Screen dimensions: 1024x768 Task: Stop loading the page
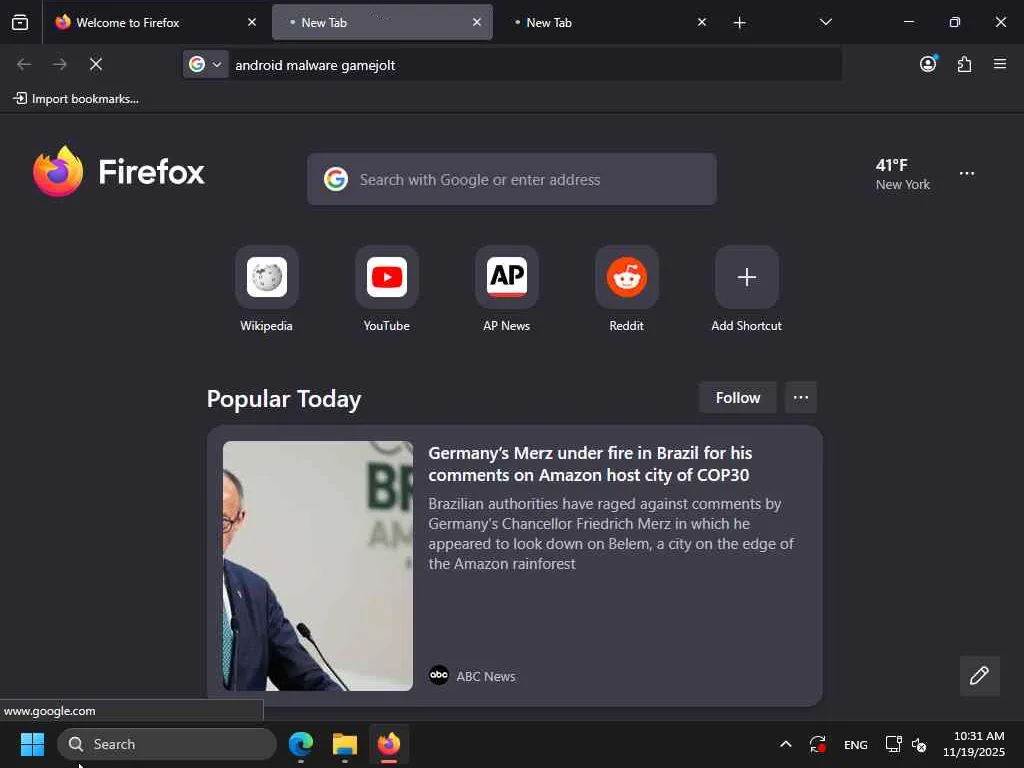point(96,65)
